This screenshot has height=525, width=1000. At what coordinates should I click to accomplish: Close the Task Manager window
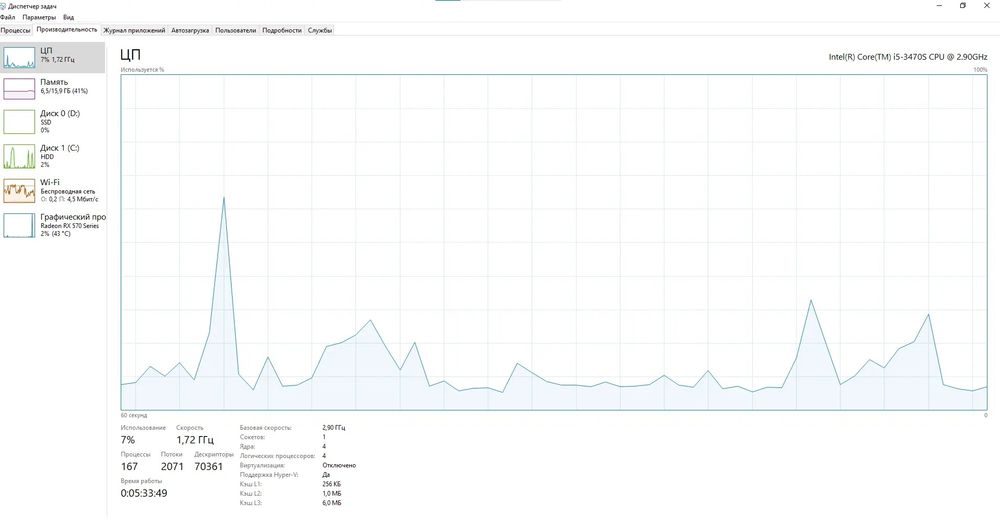click(x=987, y=5)
